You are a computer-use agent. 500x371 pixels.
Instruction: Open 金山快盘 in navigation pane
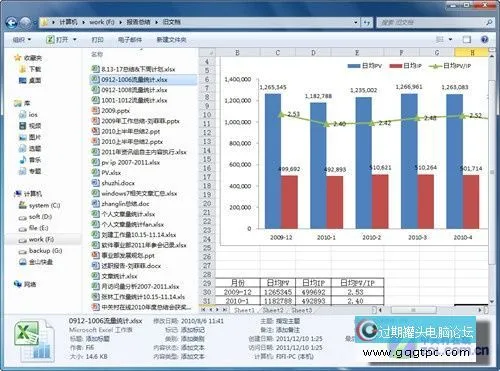(x=36, y=262)
